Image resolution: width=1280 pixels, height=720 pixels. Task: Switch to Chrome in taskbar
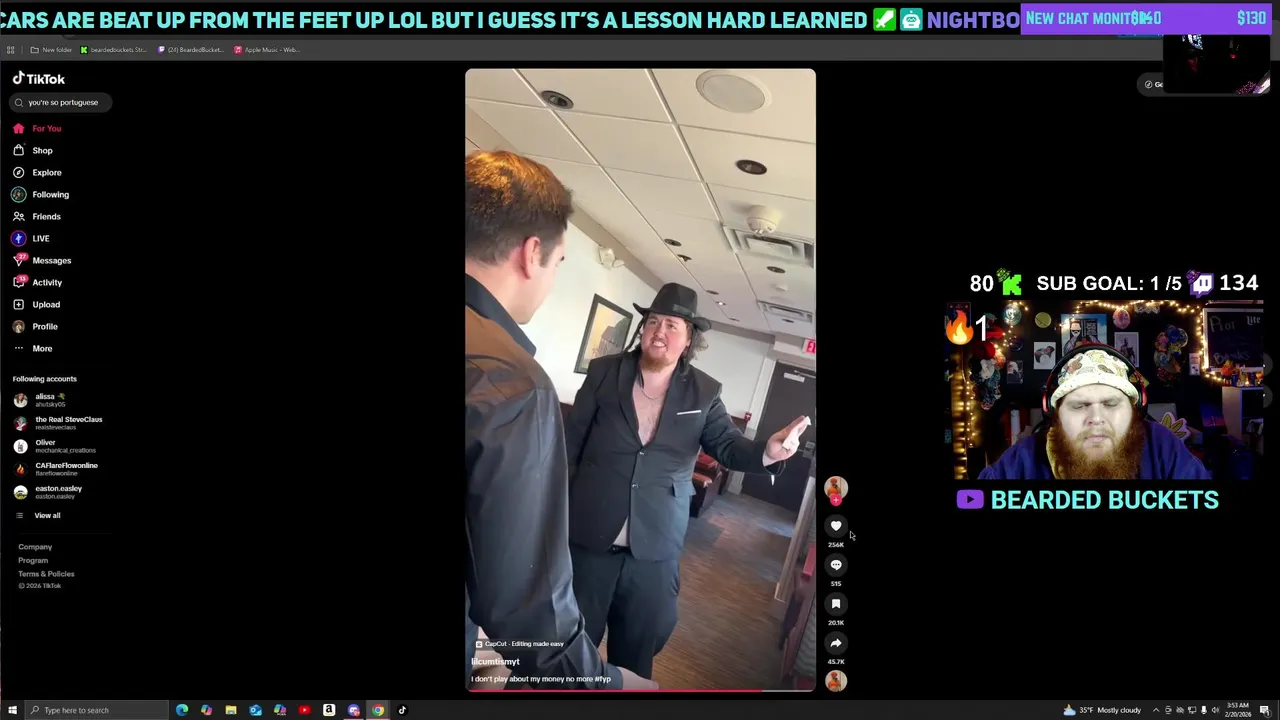(x=378, y=710)
